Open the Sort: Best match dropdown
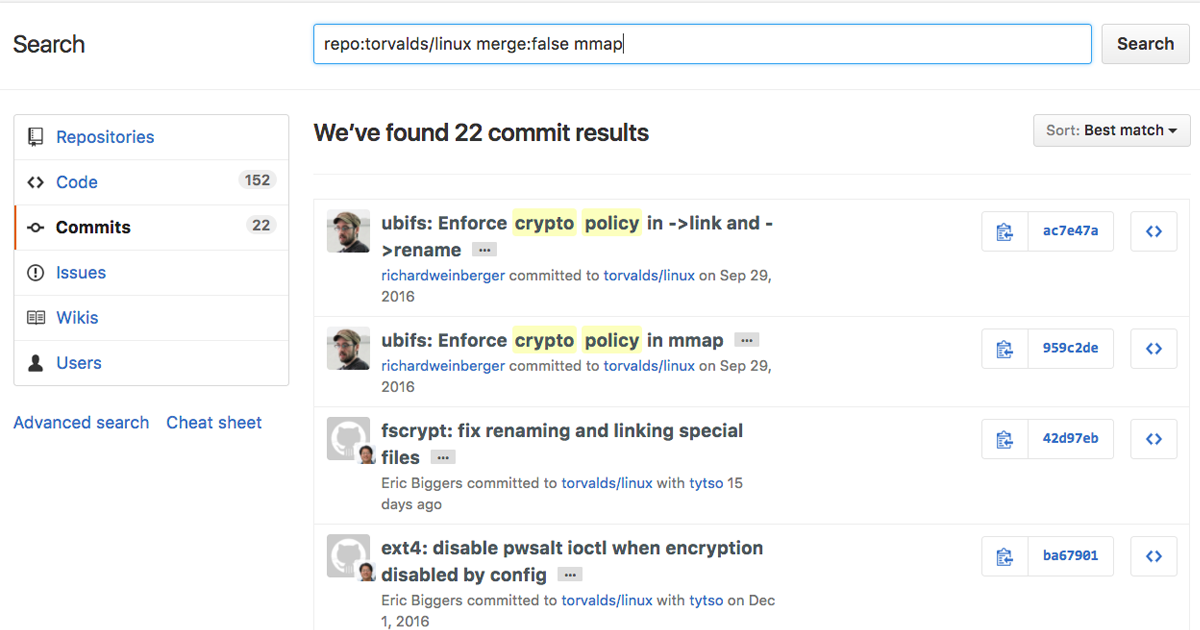 (x=1111, y=130)
